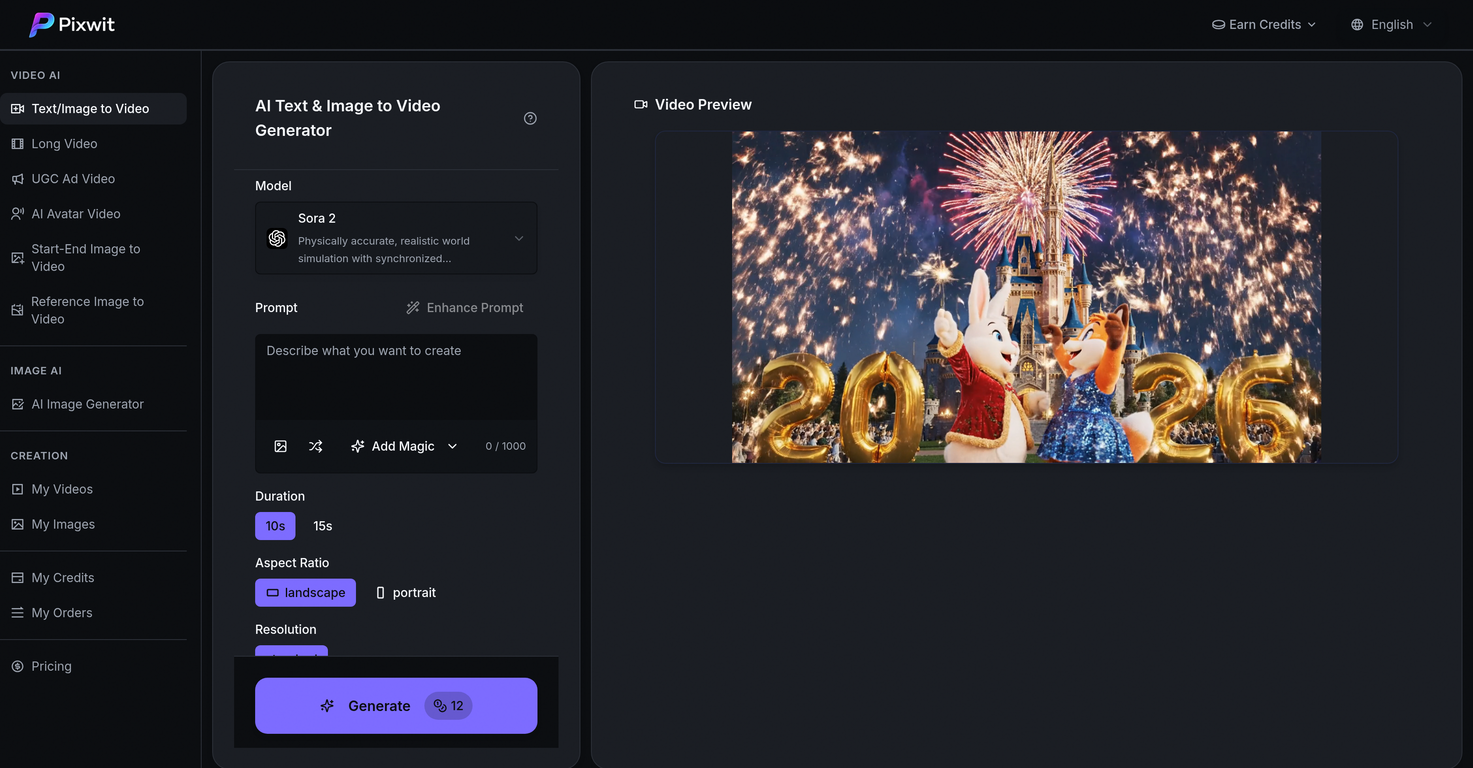Click the Resolution label
1473x768 pixels.
click(286, 629)
